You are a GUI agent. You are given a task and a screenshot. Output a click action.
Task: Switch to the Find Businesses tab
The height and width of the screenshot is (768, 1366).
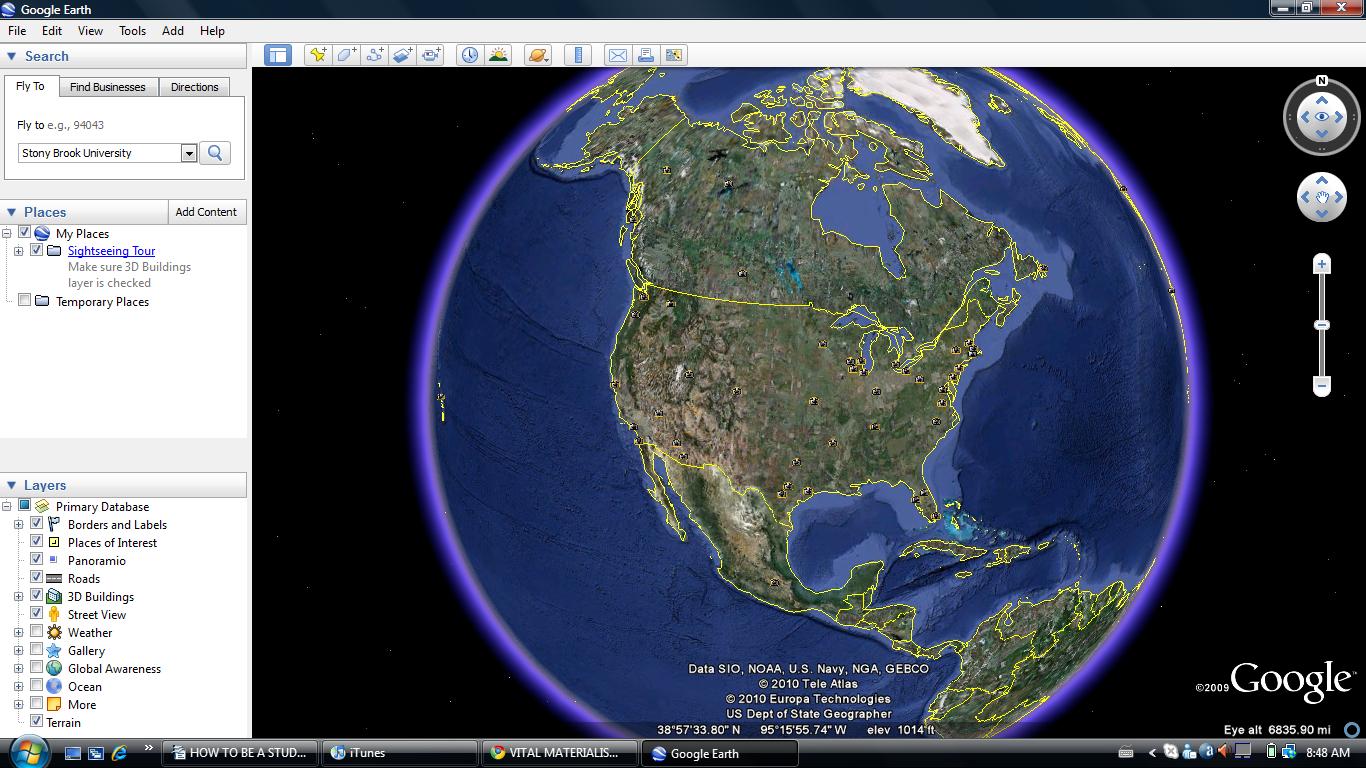pos(107,87)
